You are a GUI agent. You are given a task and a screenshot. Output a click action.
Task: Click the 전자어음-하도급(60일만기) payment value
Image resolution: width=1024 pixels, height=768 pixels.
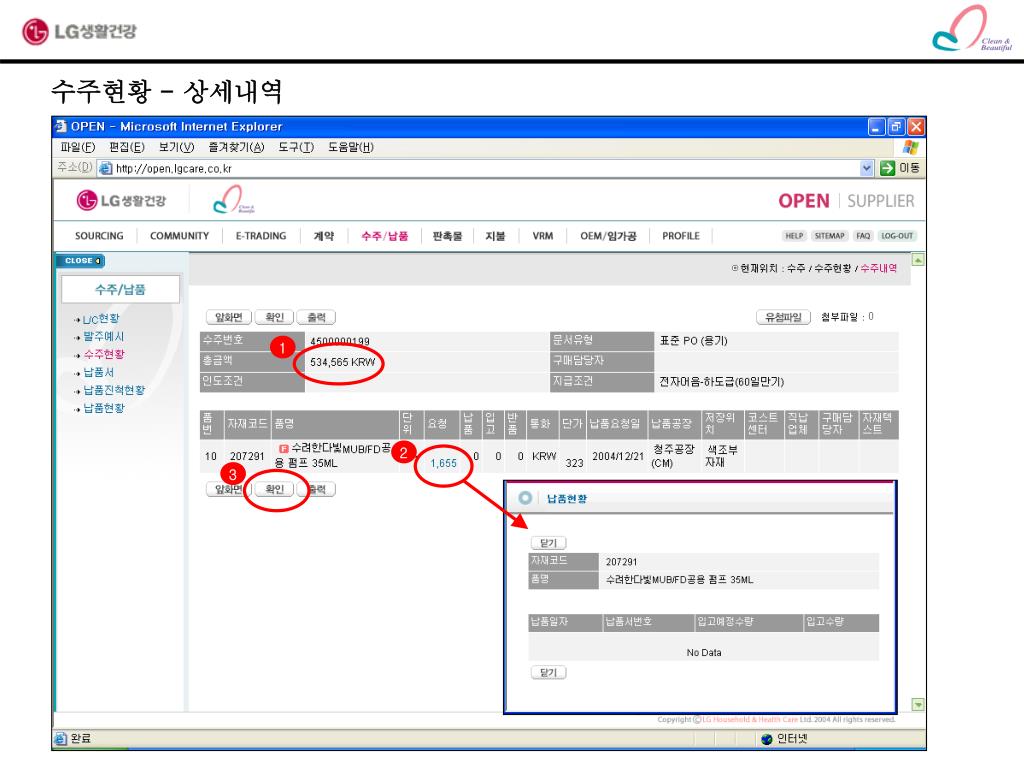pos(721,381)
